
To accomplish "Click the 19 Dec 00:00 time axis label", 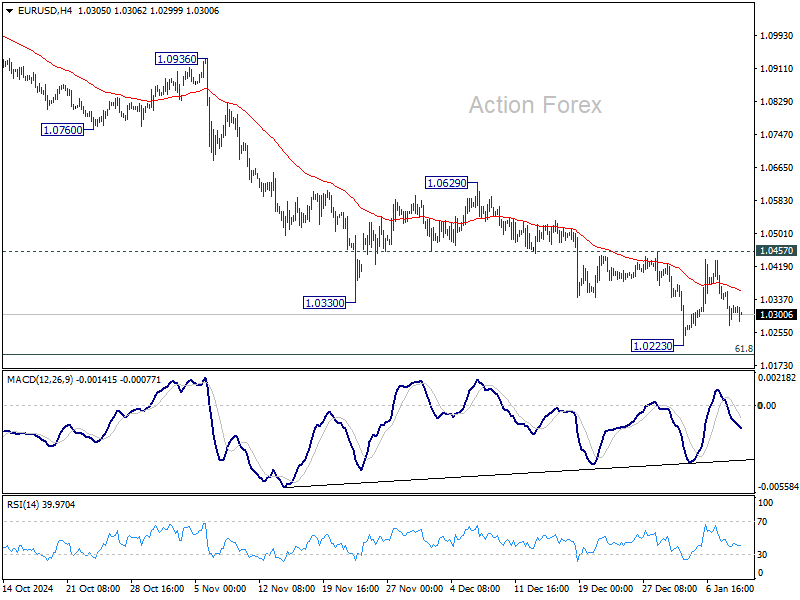I will (606, 588).
